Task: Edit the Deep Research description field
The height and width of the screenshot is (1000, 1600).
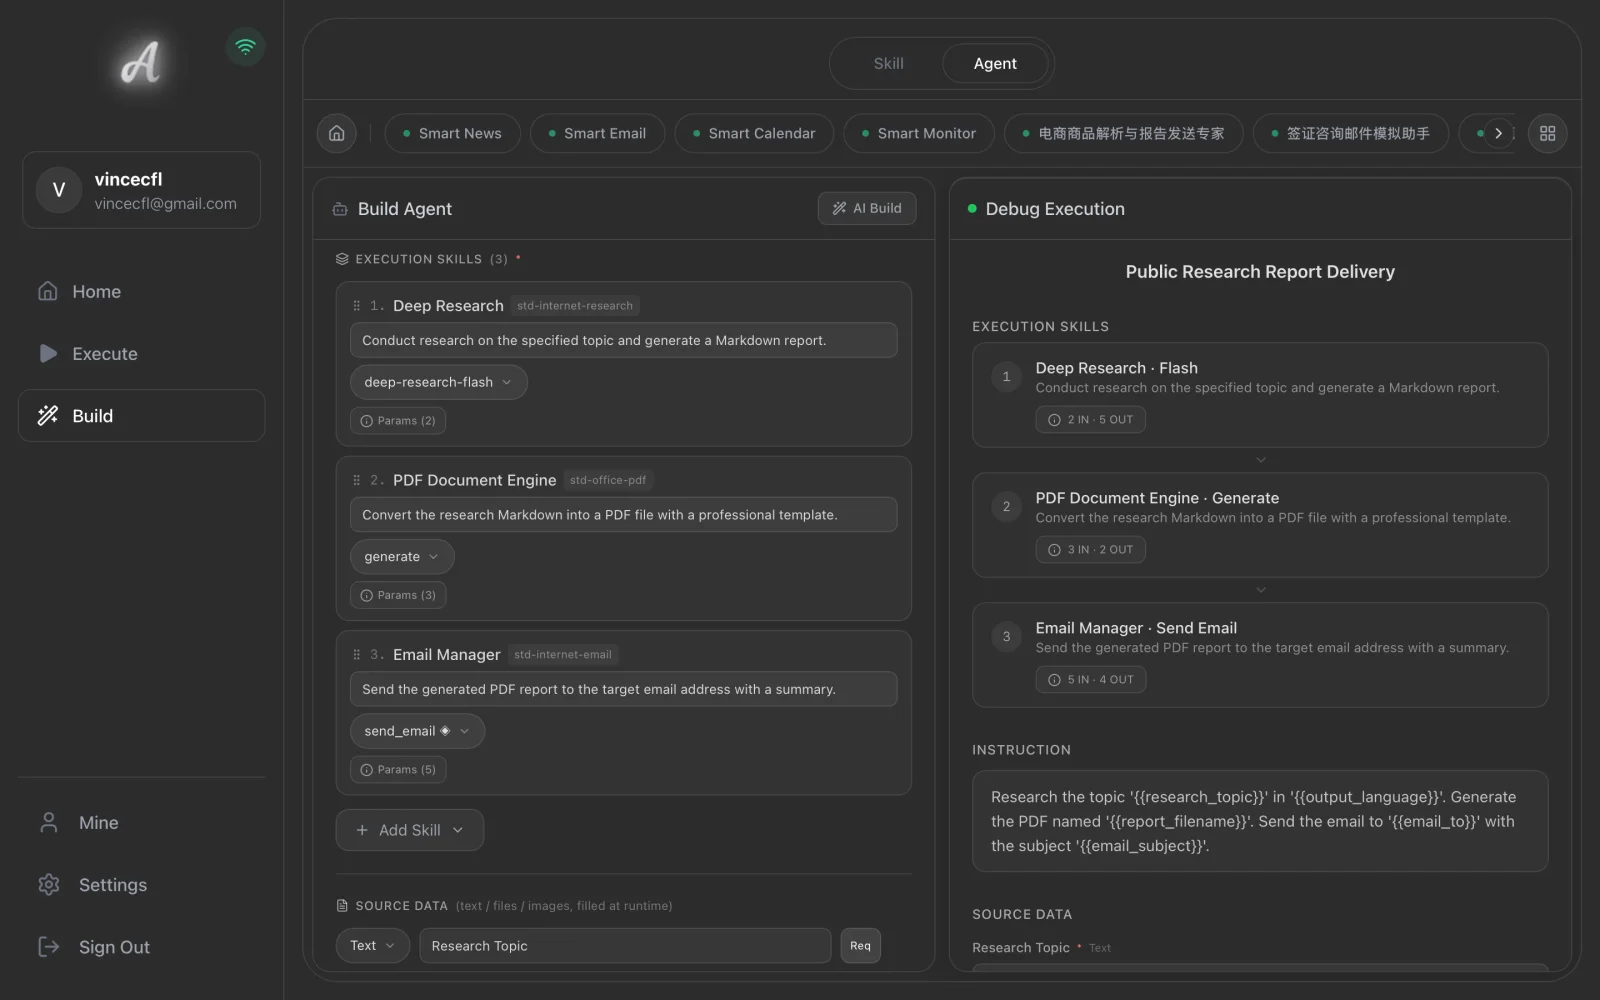Action: pyautogui.click(x=623, y=340)
